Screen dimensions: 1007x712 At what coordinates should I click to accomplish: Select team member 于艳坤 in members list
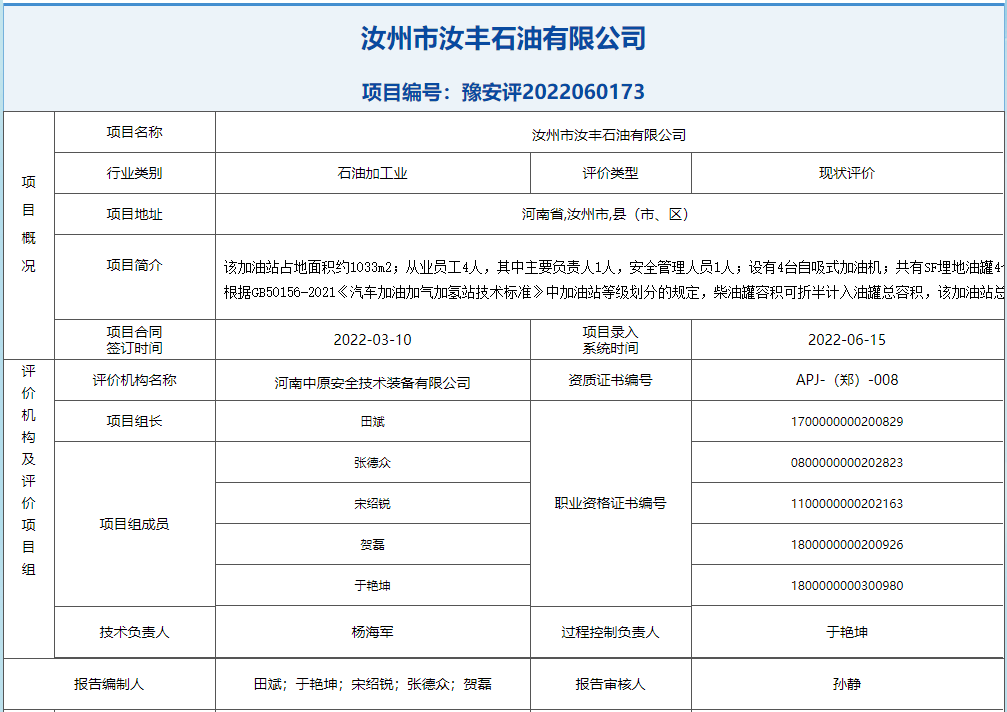372,586
